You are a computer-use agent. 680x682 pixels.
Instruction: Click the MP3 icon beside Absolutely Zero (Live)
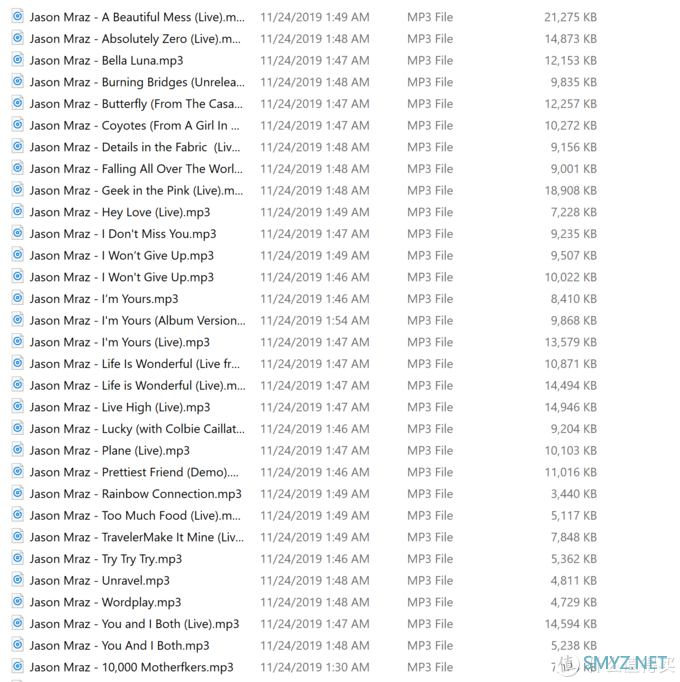(x=17, y=38)
